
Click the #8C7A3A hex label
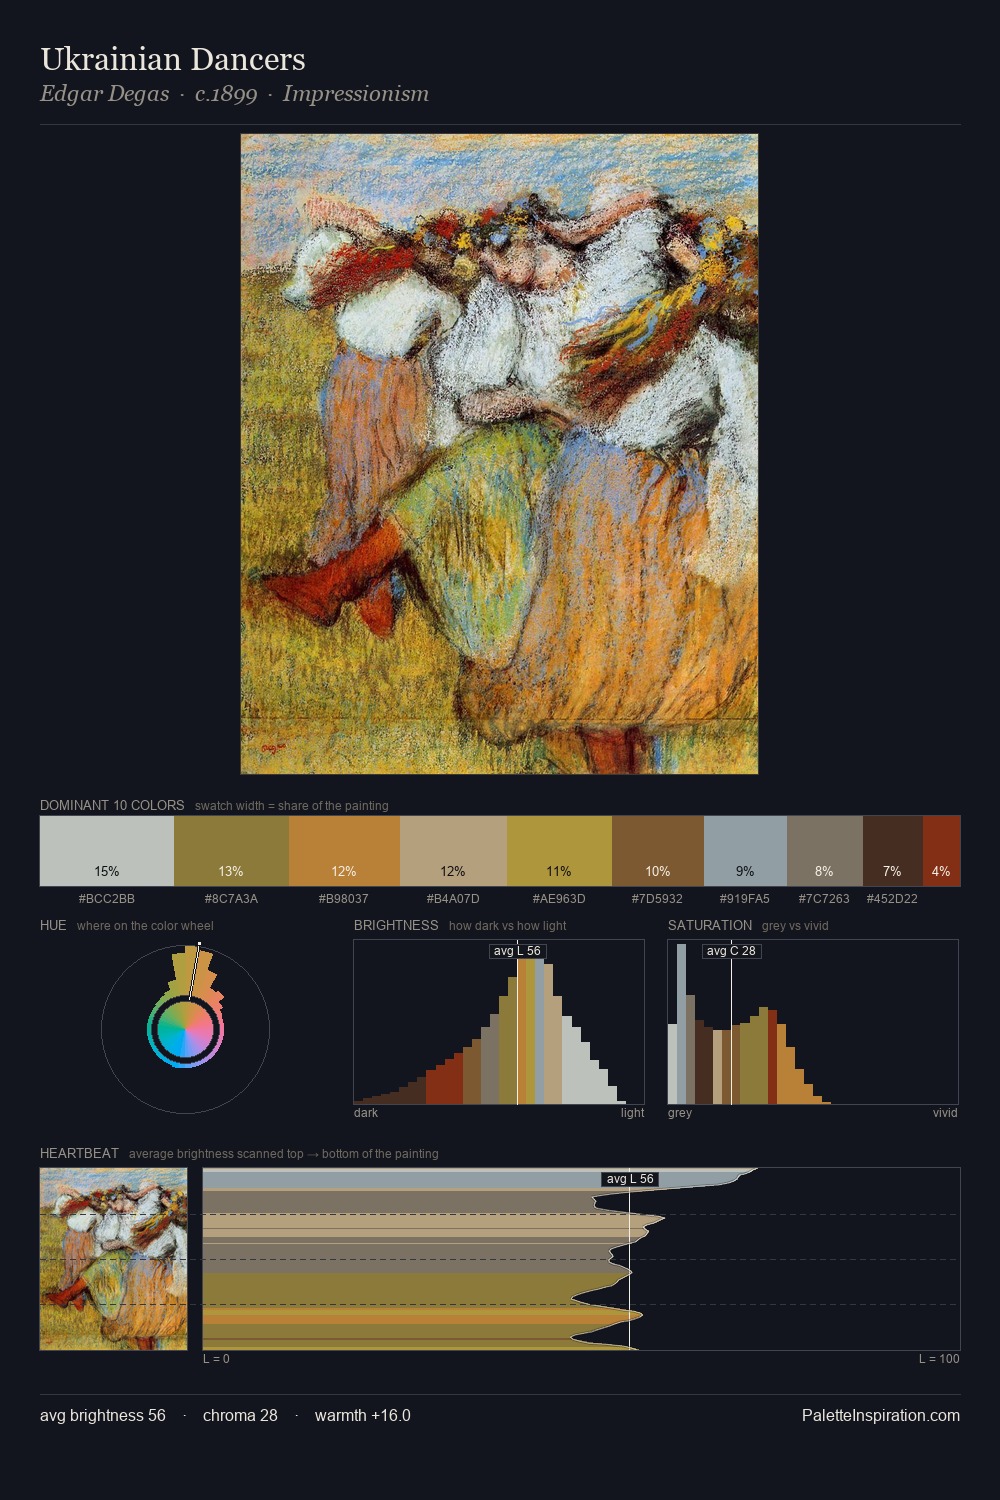[231, 899]
